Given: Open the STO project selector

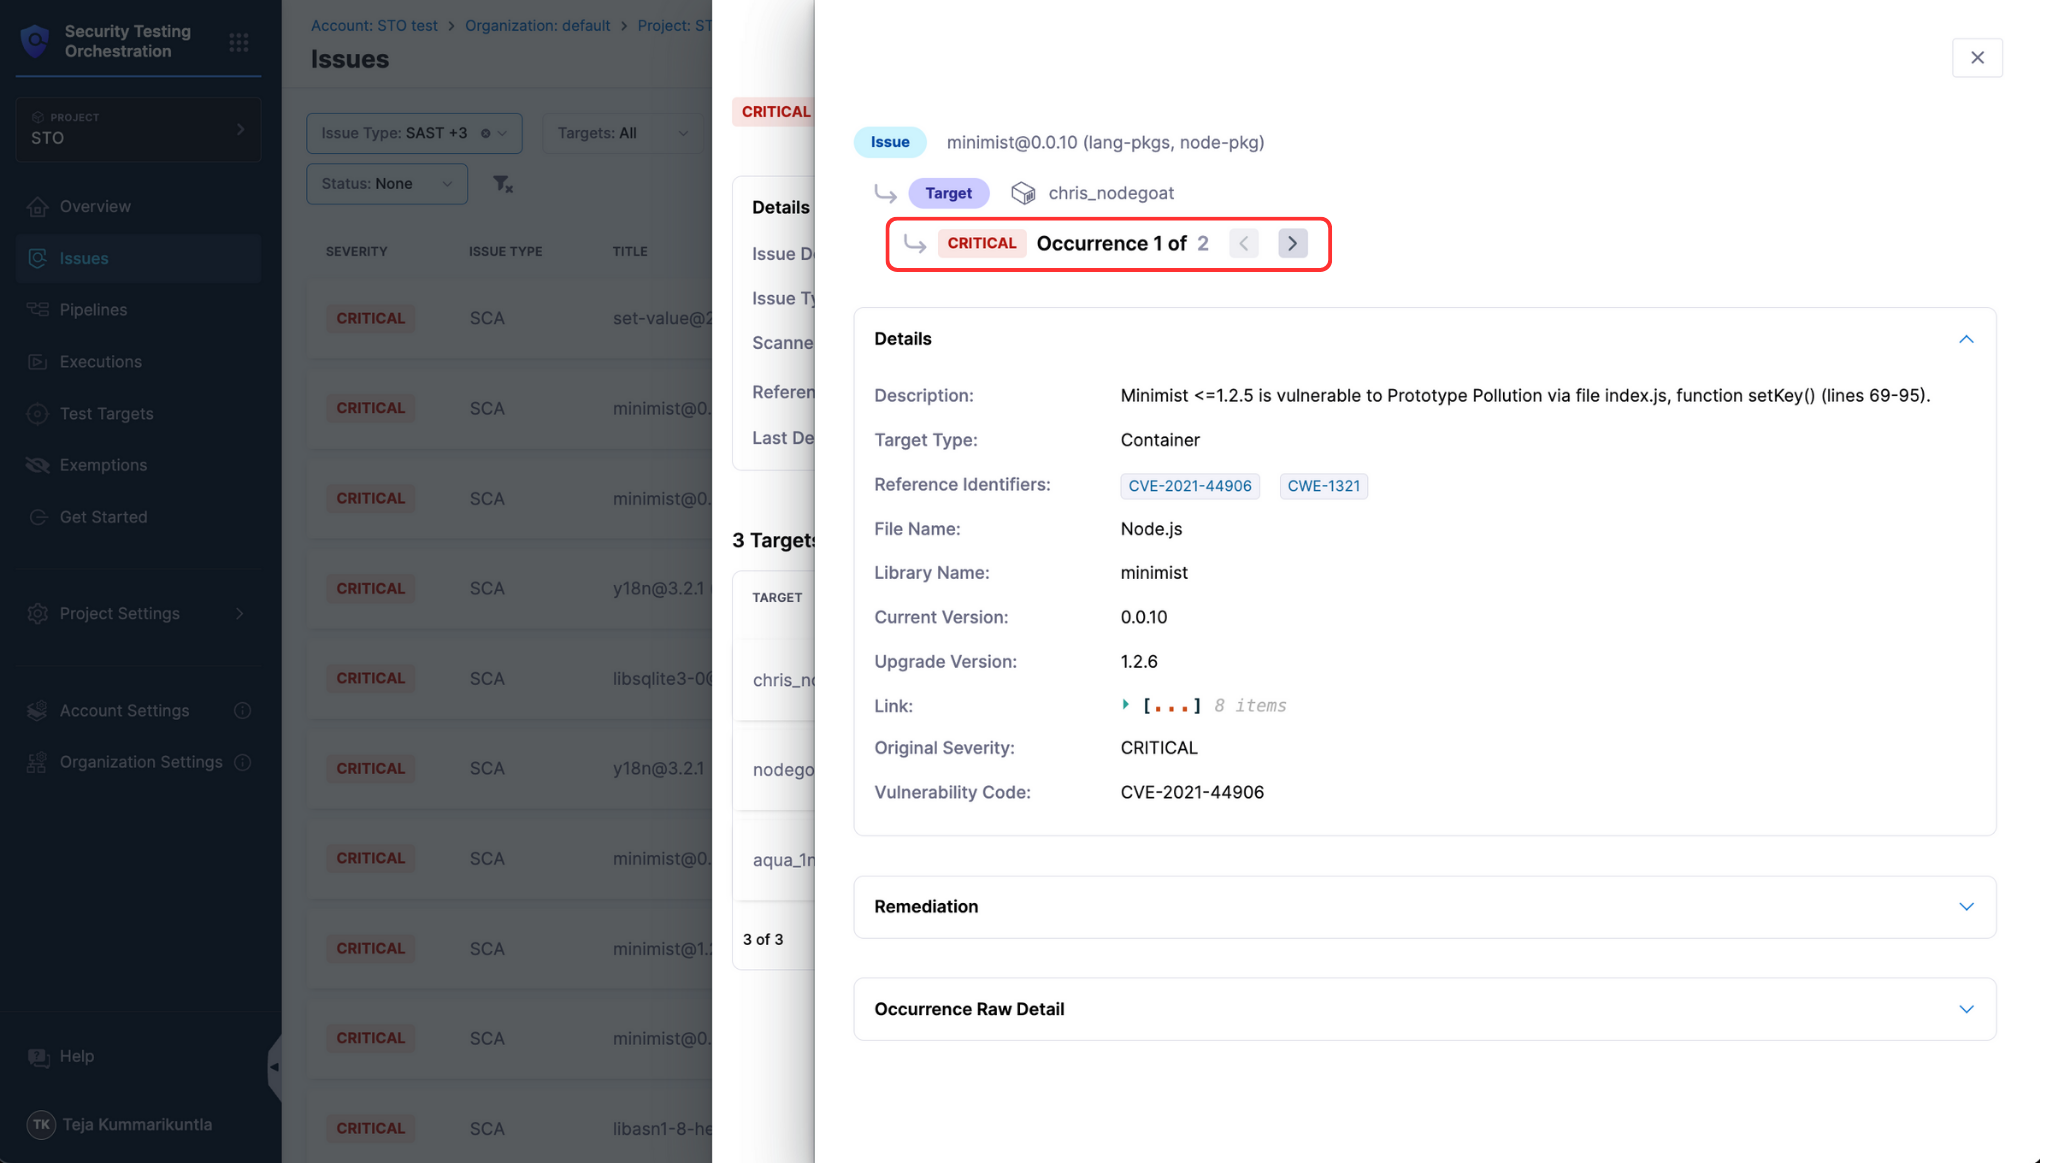Looking at the screenshot, I should (138, 129).
